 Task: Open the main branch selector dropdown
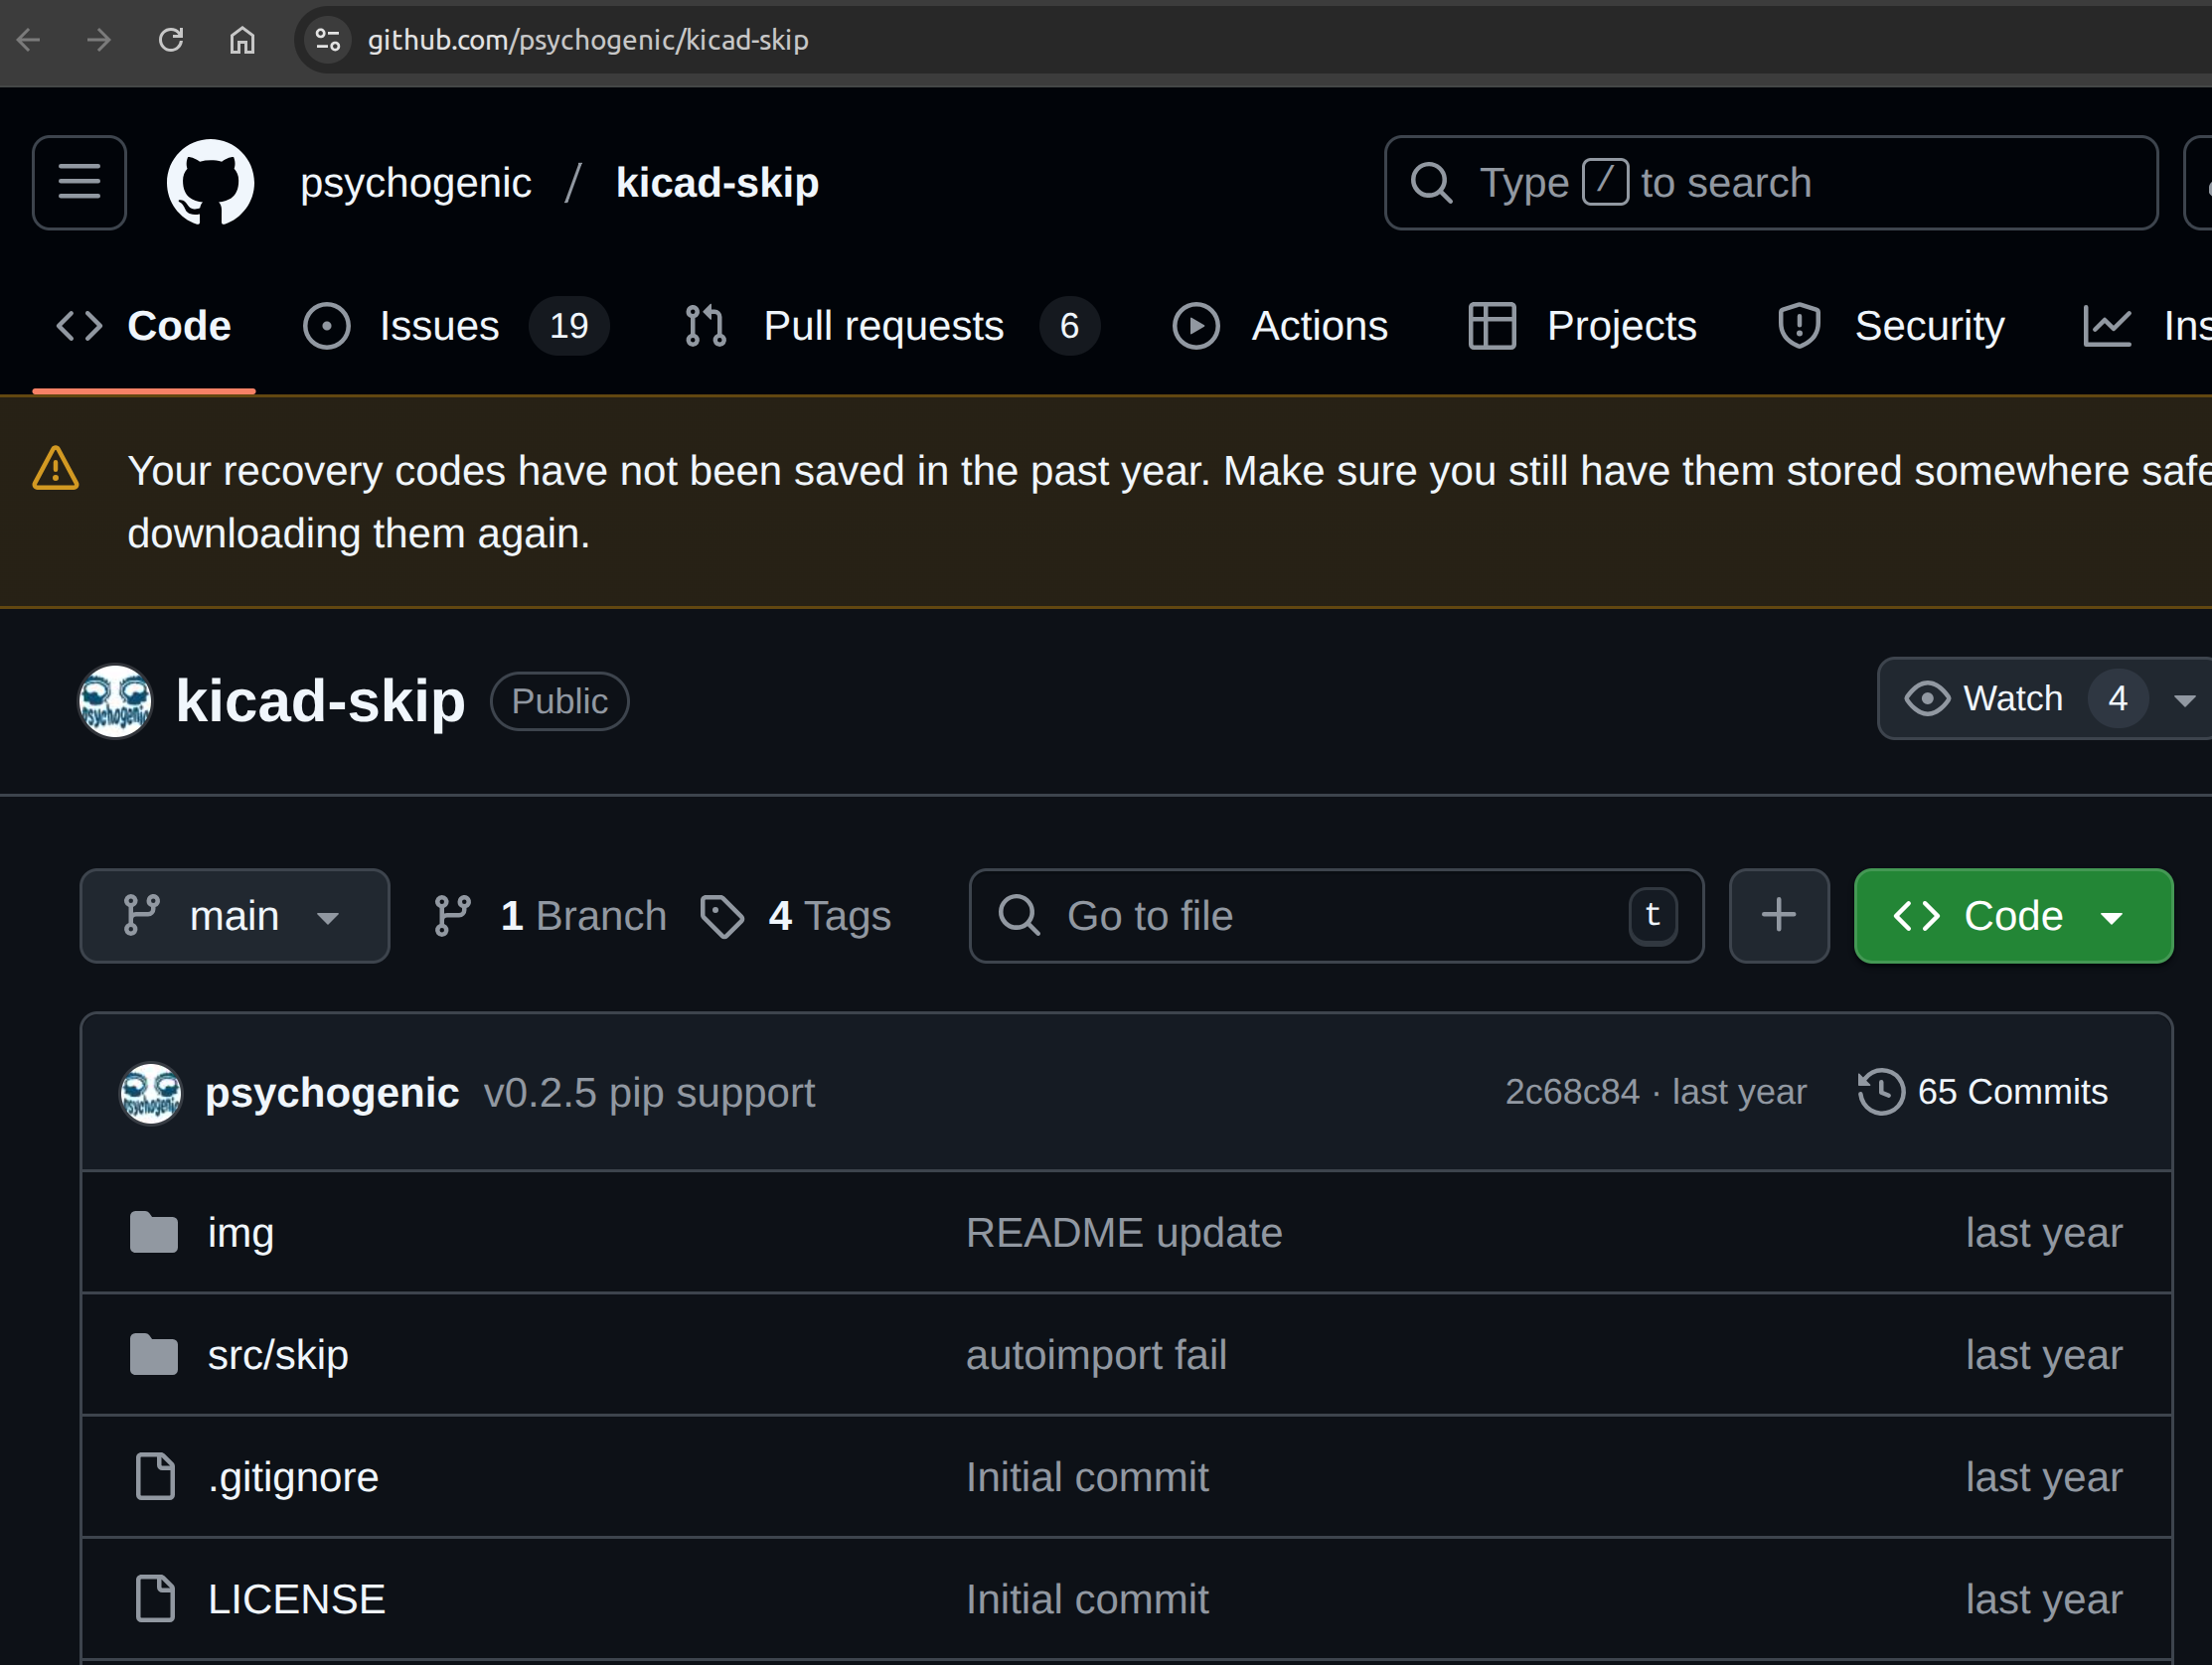(235, 916)
